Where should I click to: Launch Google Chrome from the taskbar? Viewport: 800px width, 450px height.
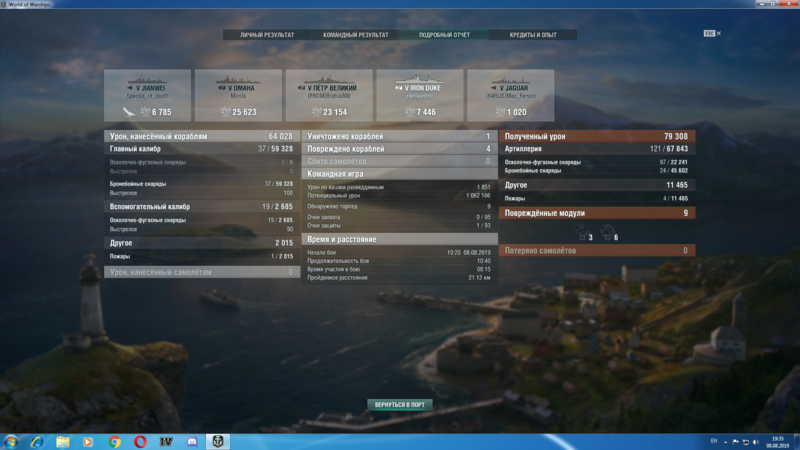click(x=115, y=441)
